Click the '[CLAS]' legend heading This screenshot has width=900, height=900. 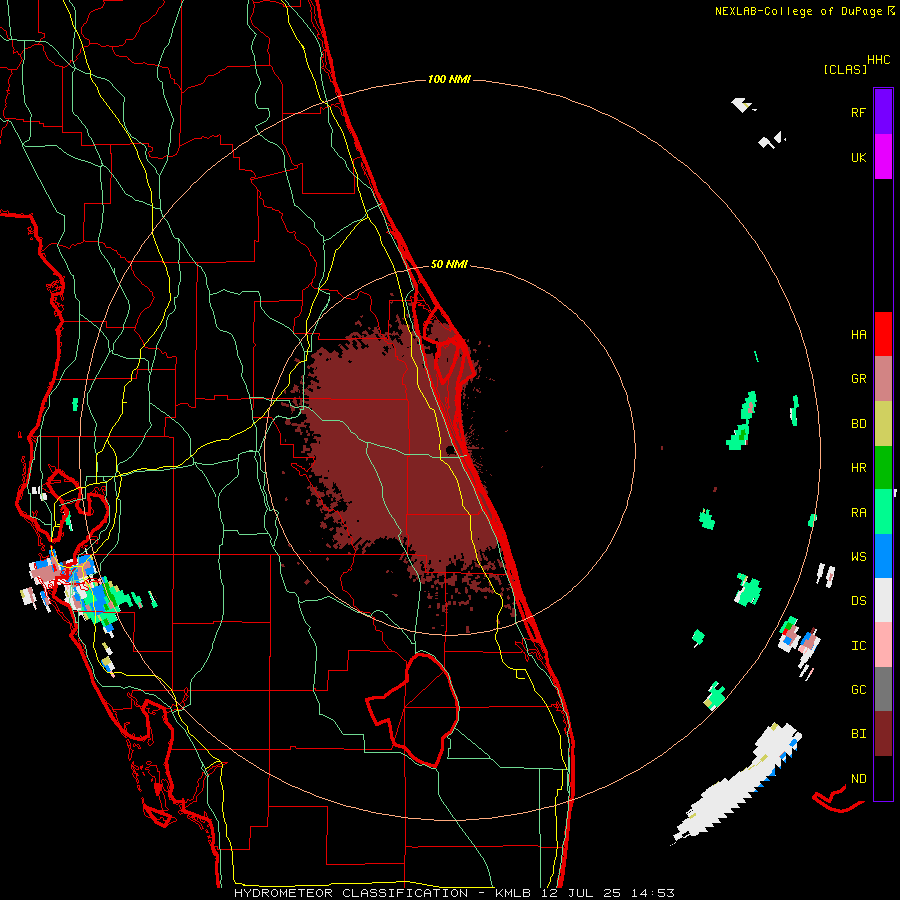(x=845, y=69)
